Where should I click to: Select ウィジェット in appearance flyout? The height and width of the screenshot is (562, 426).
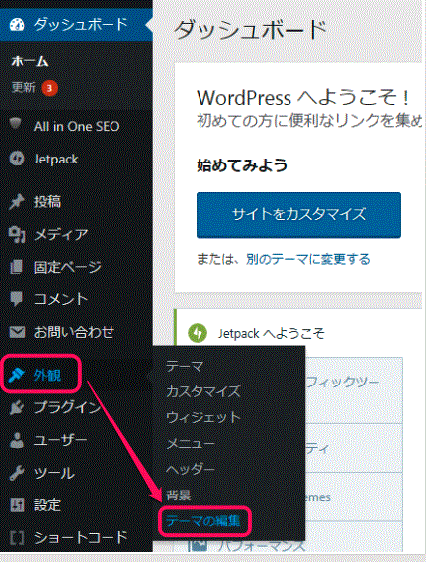pos(203,418)
